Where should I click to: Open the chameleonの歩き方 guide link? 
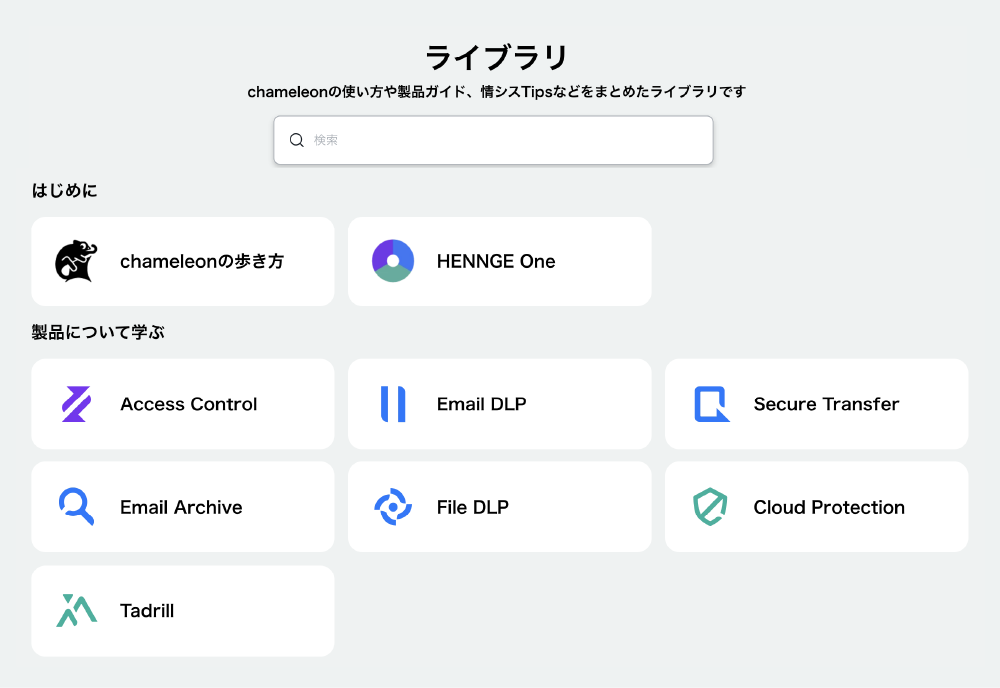tap(202, 261)
